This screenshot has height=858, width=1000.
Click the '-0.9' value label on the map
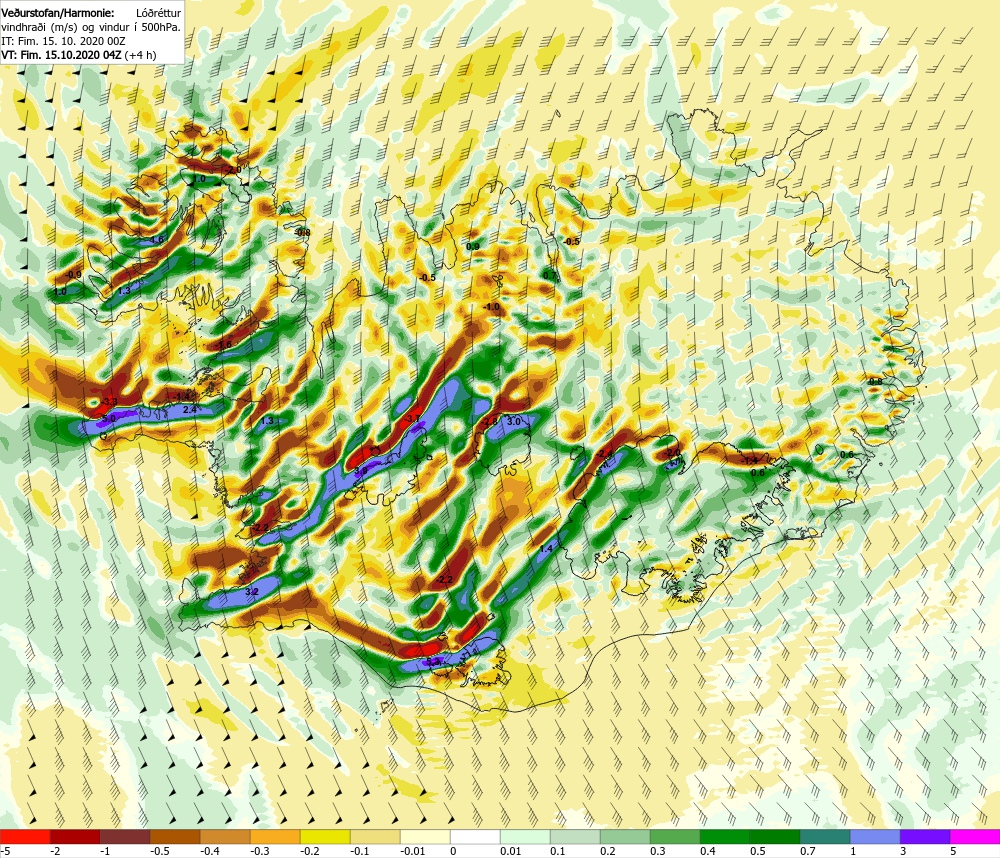pos(73,275)
